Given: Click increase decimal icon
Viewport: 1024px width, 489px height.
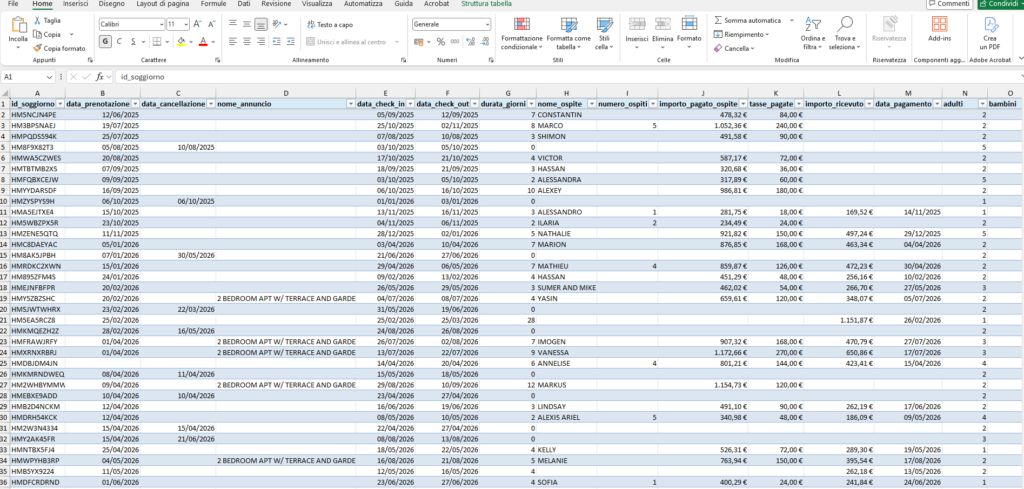Looking at the screenshot, I should point(472,42).
